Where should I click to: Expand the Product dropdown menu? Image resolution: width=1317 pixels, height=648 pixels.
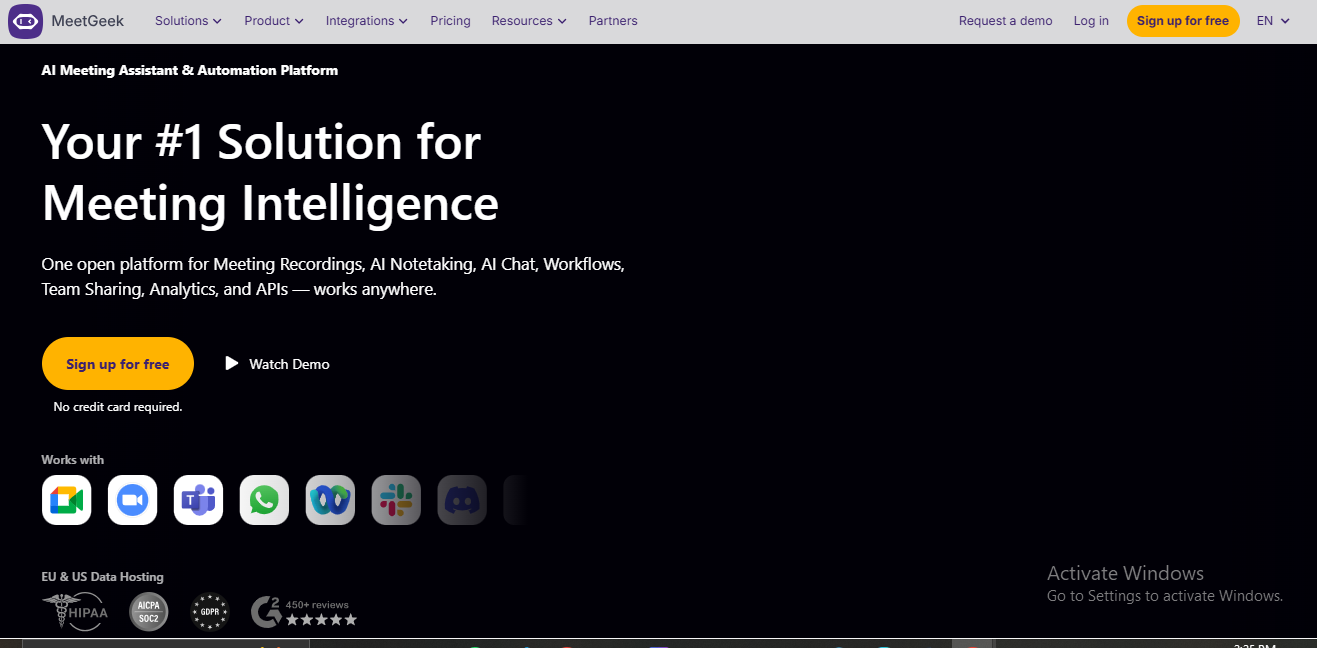point(274,21)
